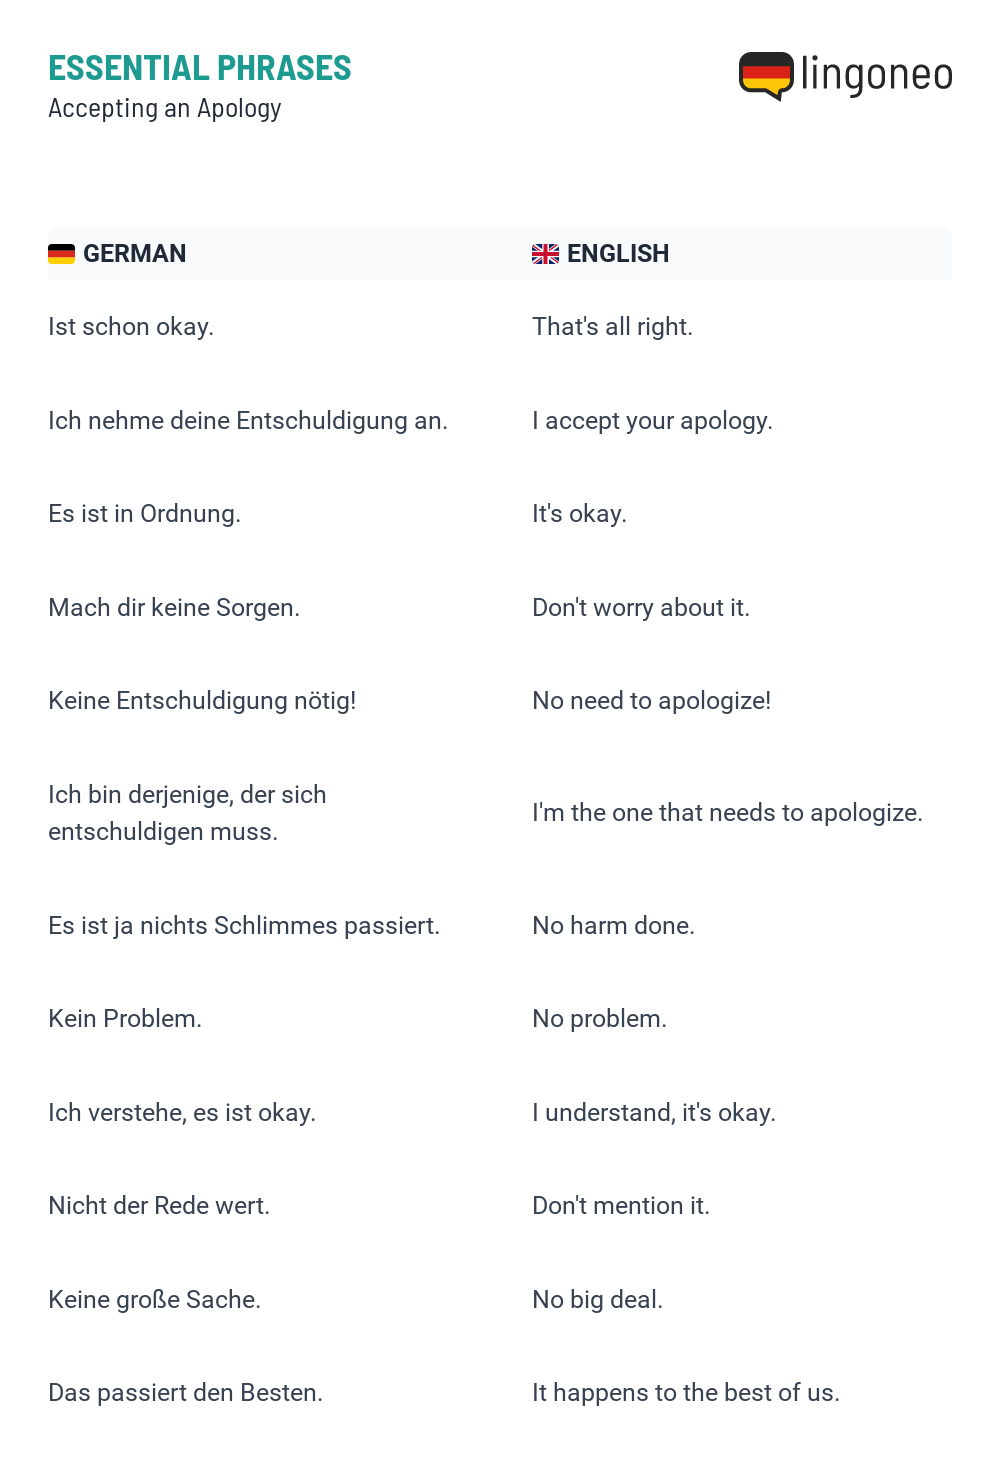Click 'Nicht der Rede wert.' phrase
Screen dimensions: 1000x1467
[159, 1206]
